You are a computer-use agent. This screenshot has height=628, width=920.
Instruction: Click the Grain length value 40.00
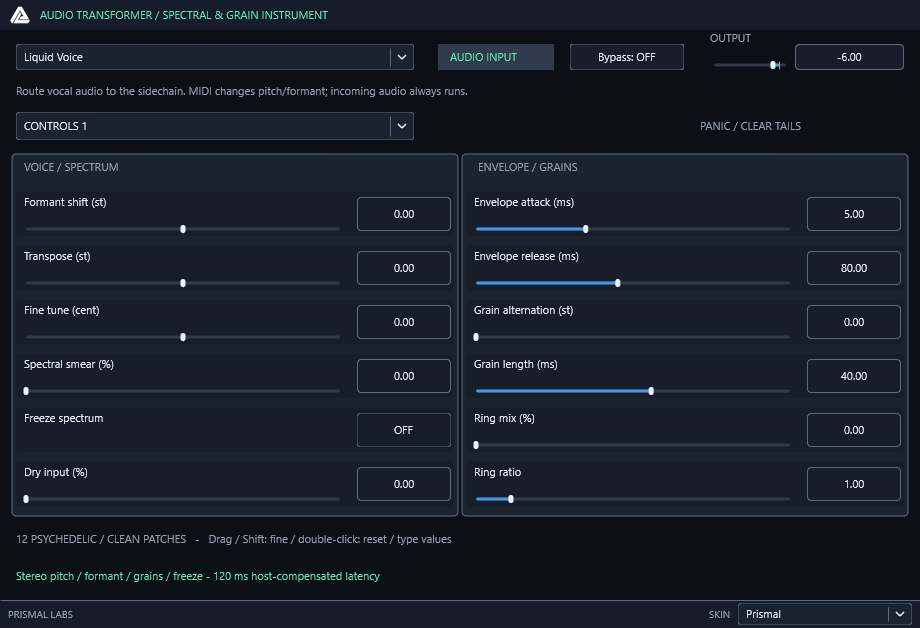click(854, 376)
